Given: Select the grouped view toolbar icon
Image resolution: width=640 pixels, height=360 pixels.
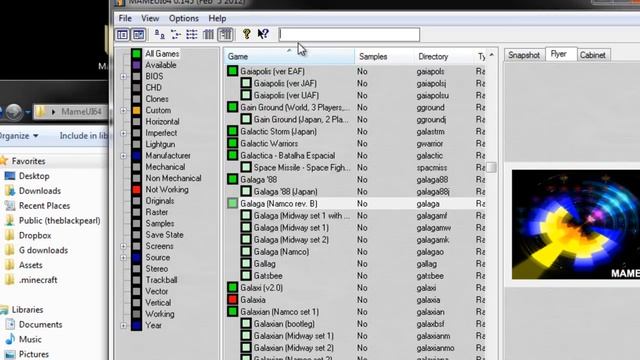Looking at the screenshot, I should tap(225, 35).
